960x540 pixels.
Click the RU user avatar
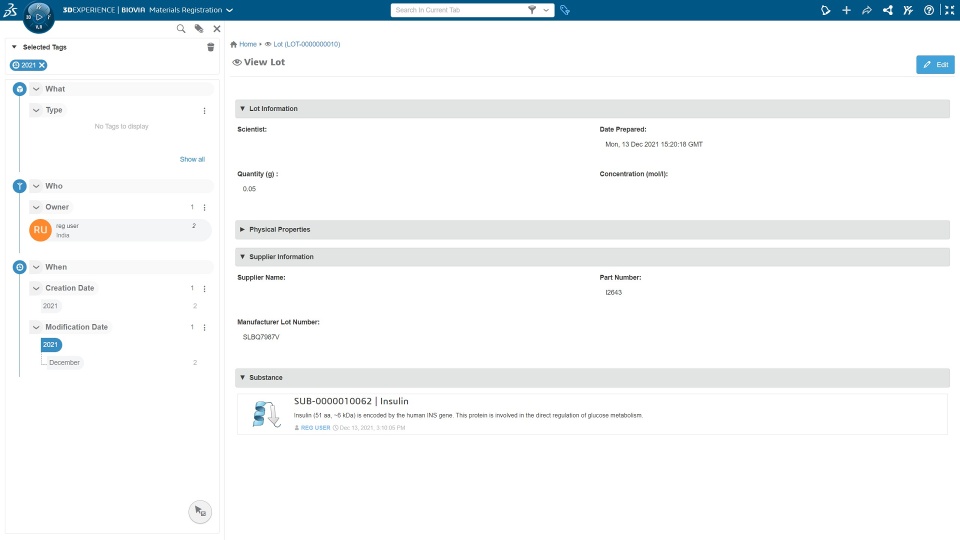tap(40, 230)
